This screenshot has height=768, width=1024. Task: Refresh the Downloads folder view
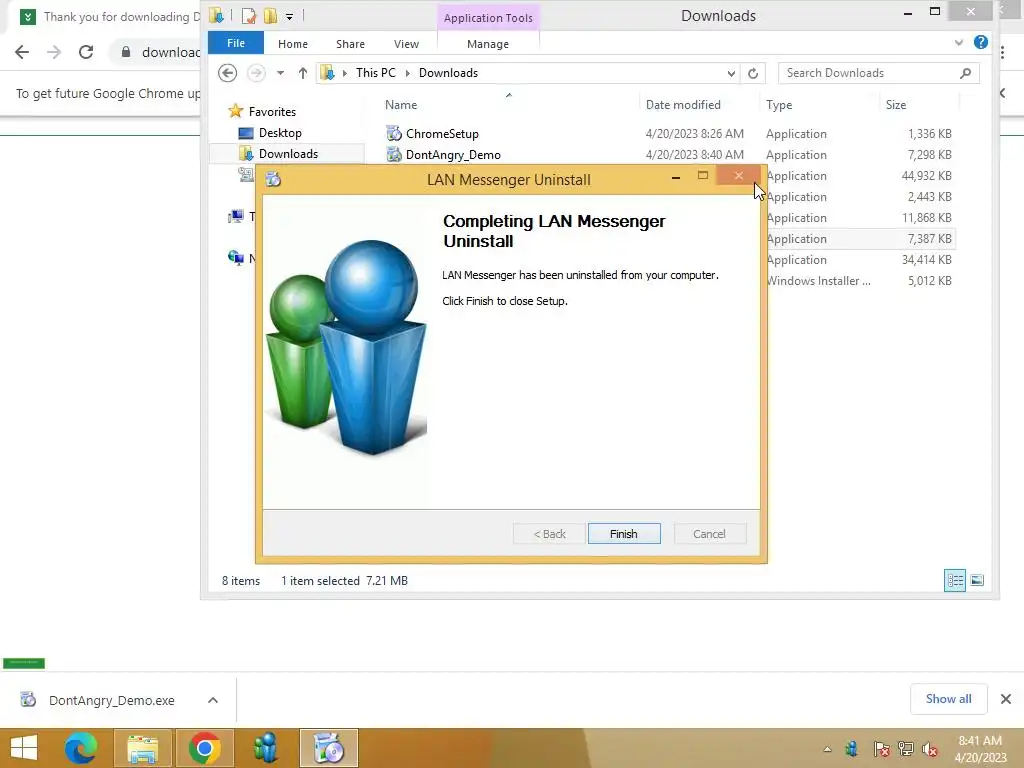pyautogui.click(x=753, y=73)
